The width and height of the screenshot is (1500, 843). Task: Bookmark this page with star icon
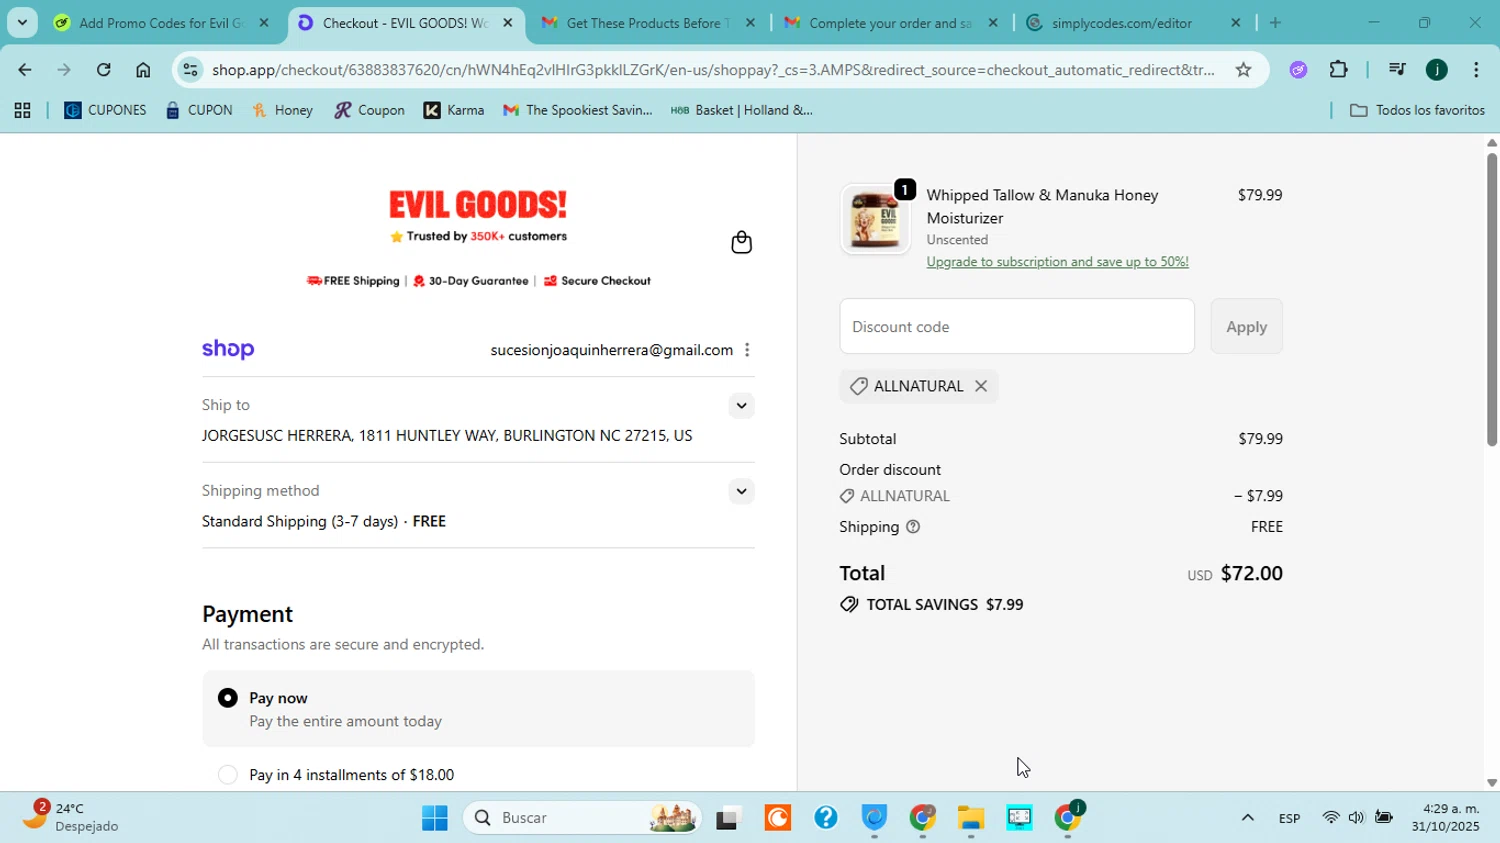[1243, 69]
